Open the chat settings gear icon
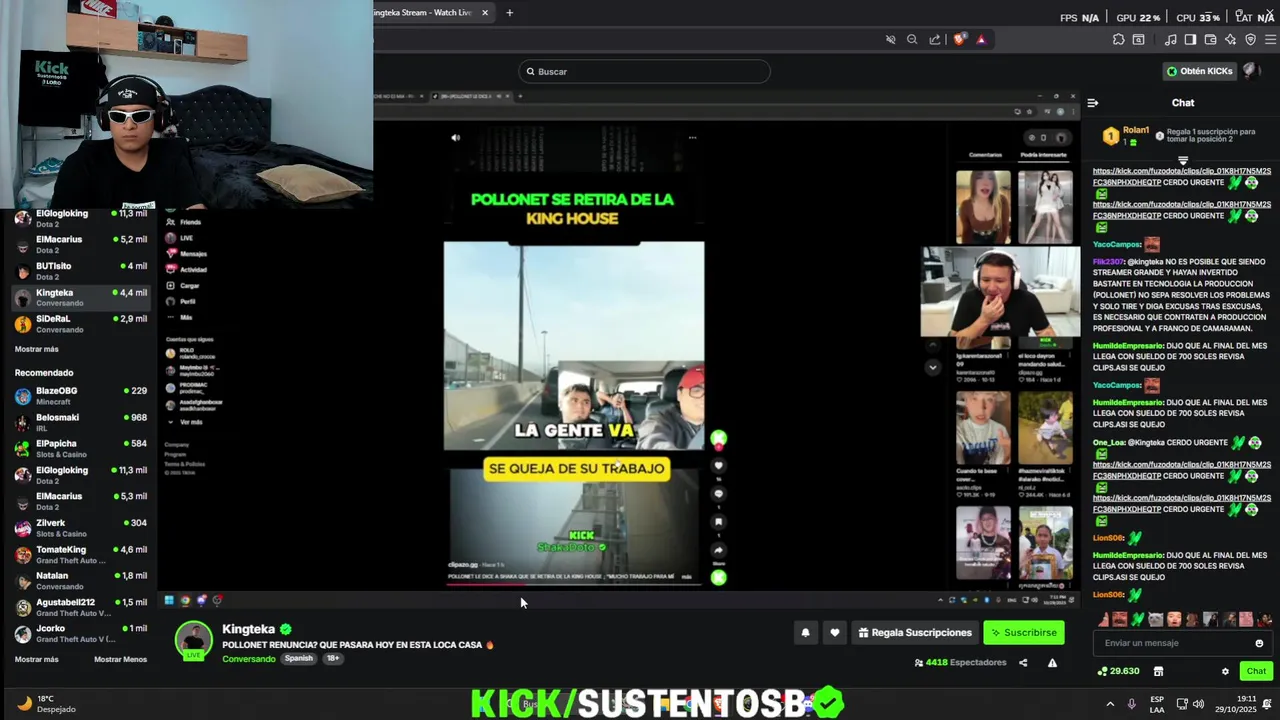The width and height of the screenshot is (1280, 720). [1225, 671]
